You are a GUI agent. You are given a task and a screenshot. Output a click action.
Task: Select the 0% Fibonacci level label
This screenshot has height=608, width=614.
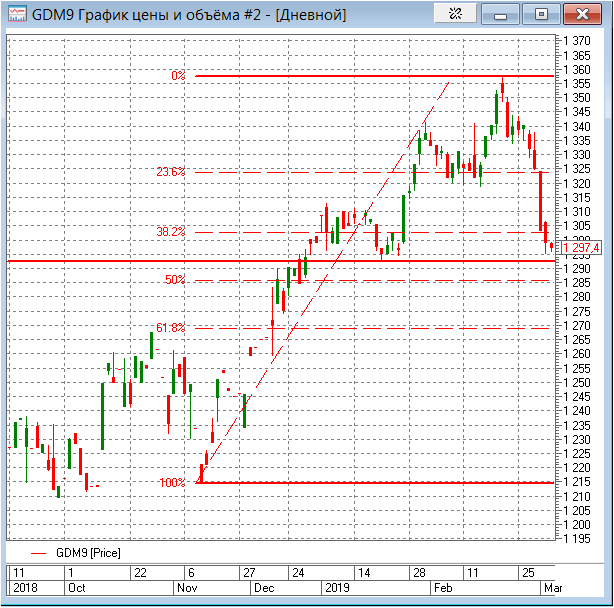click(x=178, y=76)
